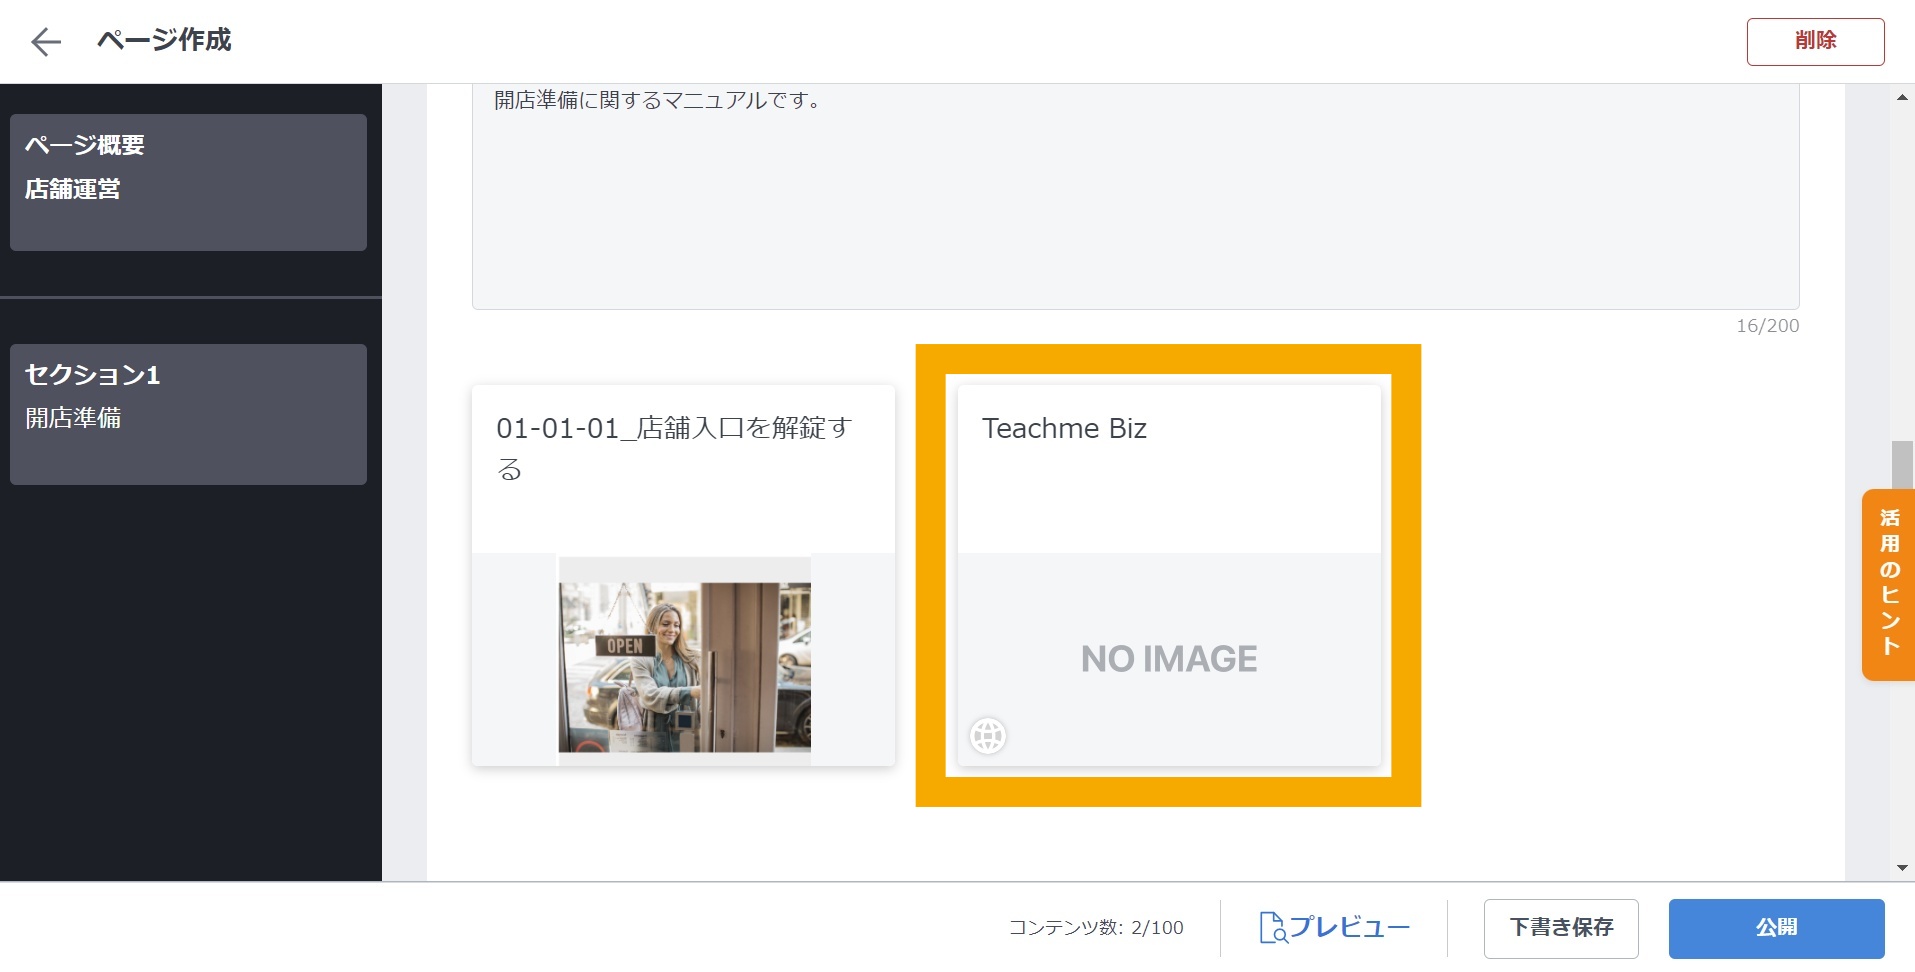Select ページ概要 店舗運営 in sidebar
This screenshot has width=1915, height=972.
point(188,182)
